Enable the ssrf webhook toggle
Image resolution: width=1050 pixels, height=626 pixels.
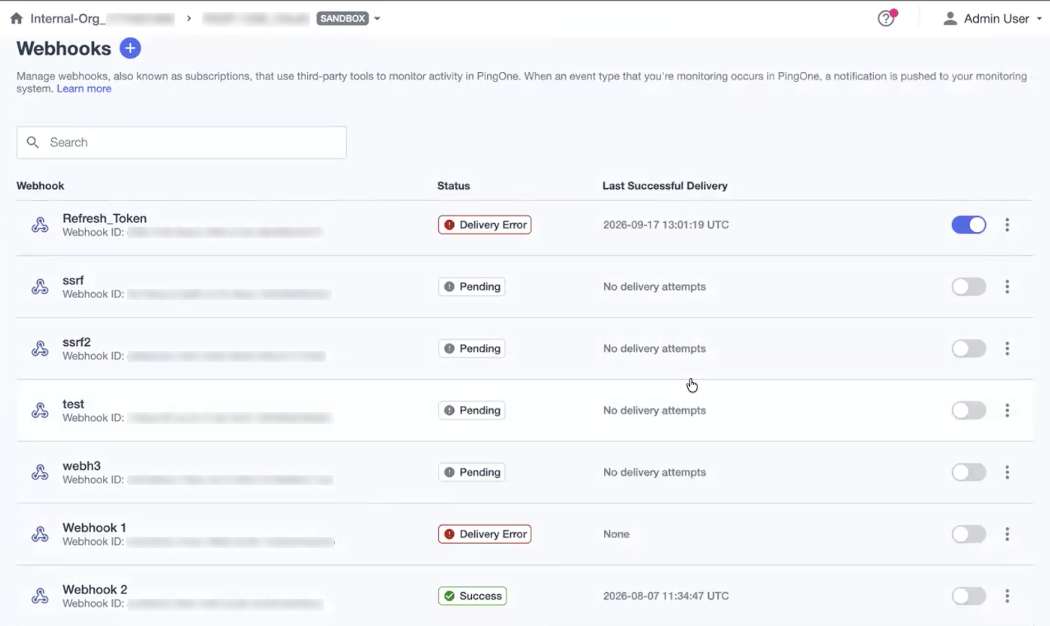[968, 287]
